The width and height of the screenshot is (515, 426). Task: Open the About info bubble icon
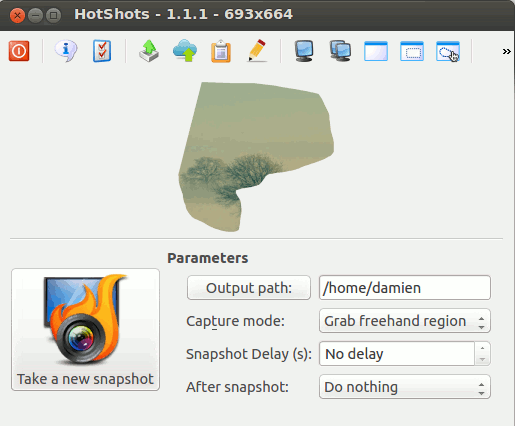tap(66, 51)
